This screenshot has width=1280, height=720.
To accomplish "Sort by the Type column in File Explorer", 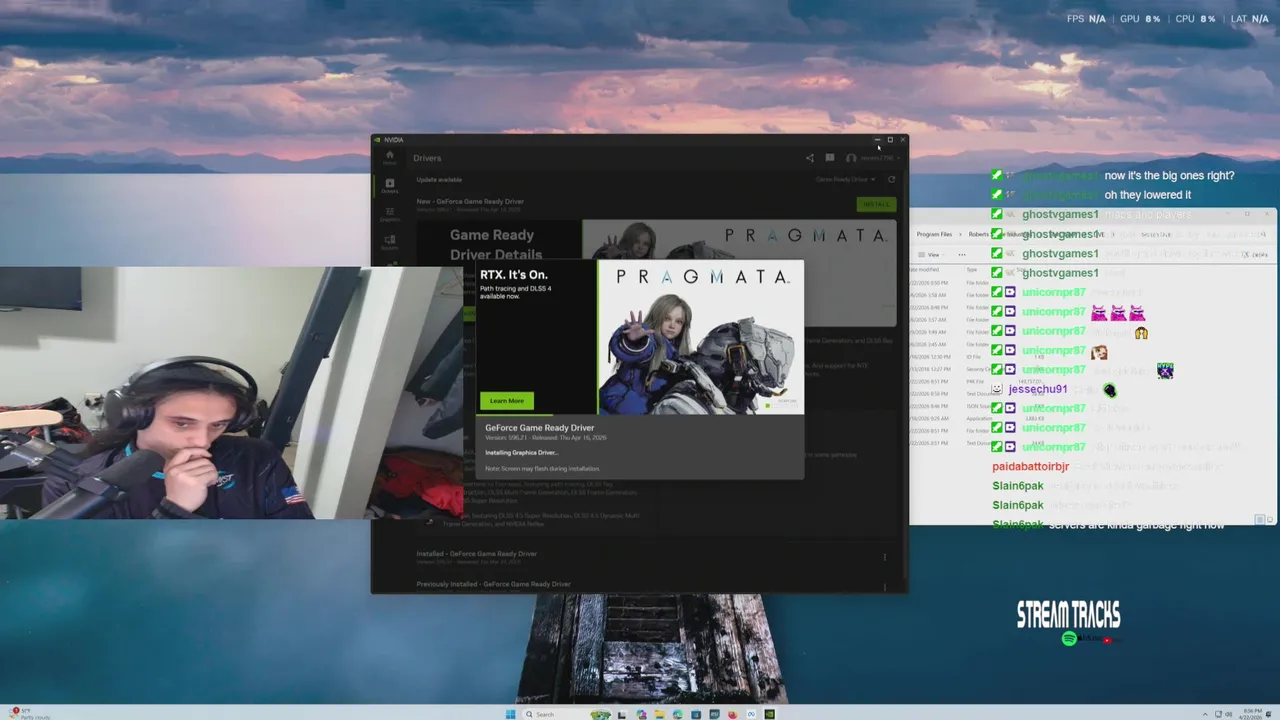I will coord(971,270).
